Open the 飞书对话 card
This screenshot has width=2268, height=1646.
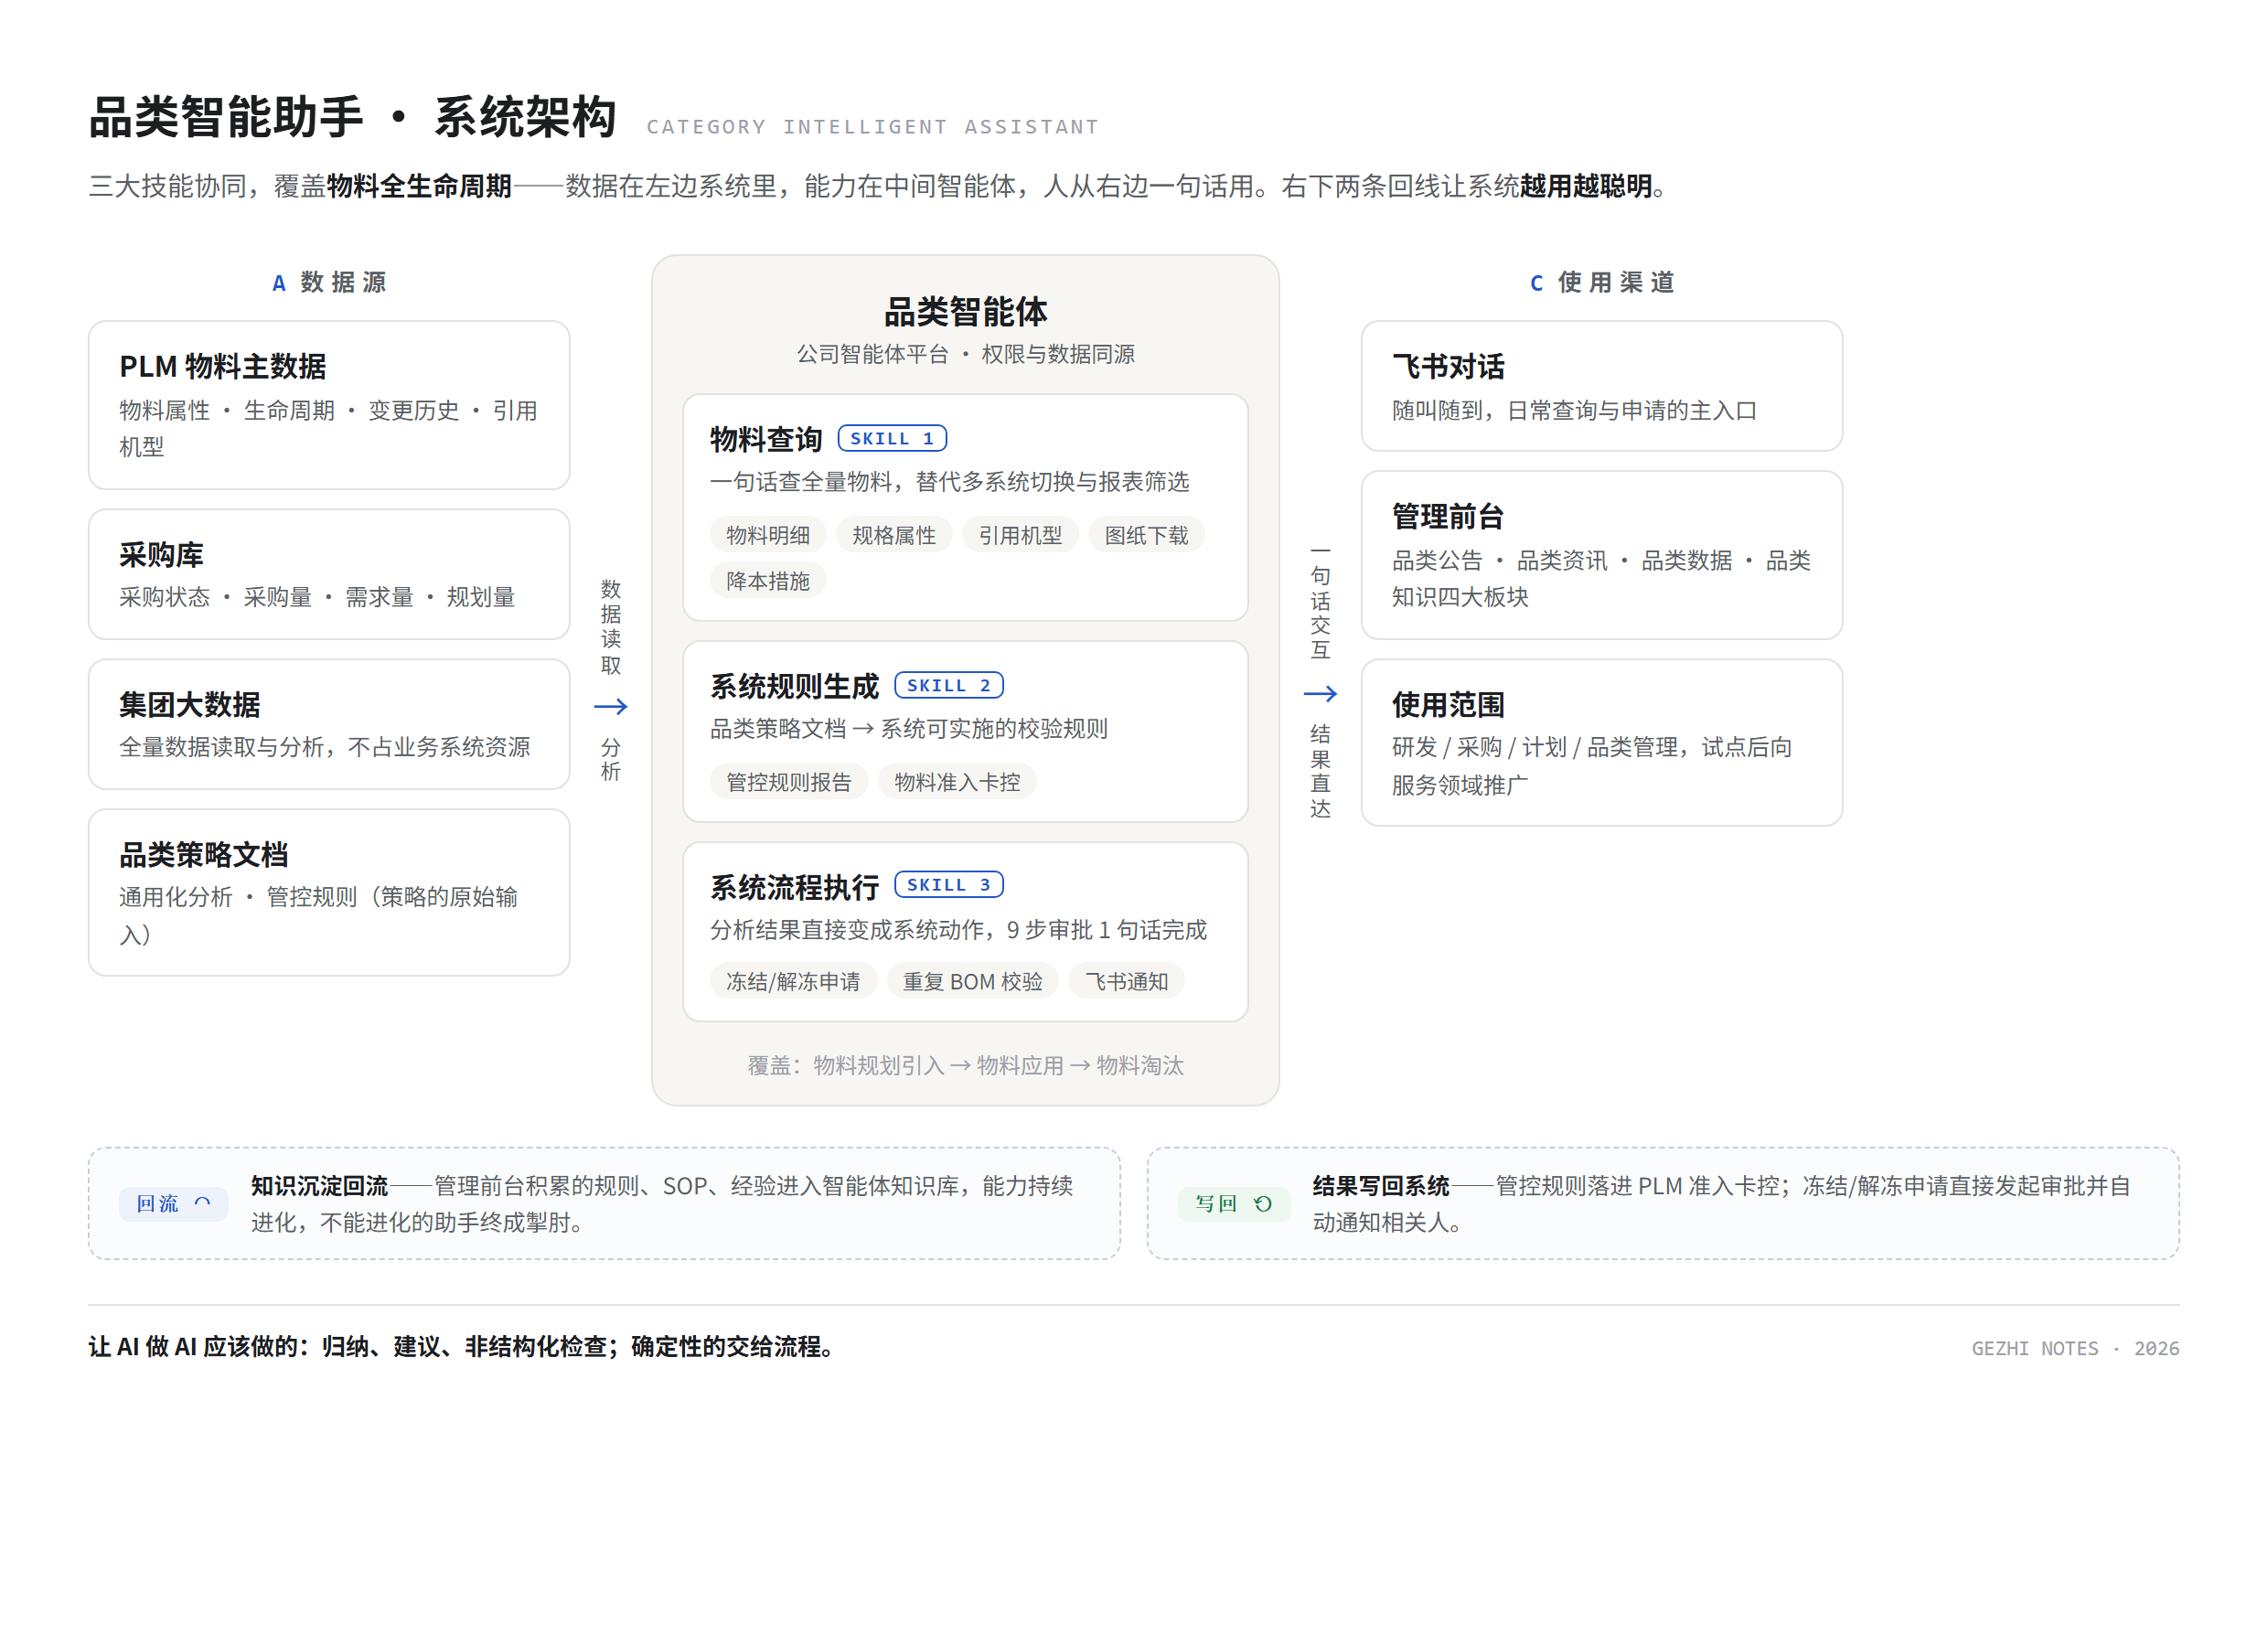[1601, 386]
